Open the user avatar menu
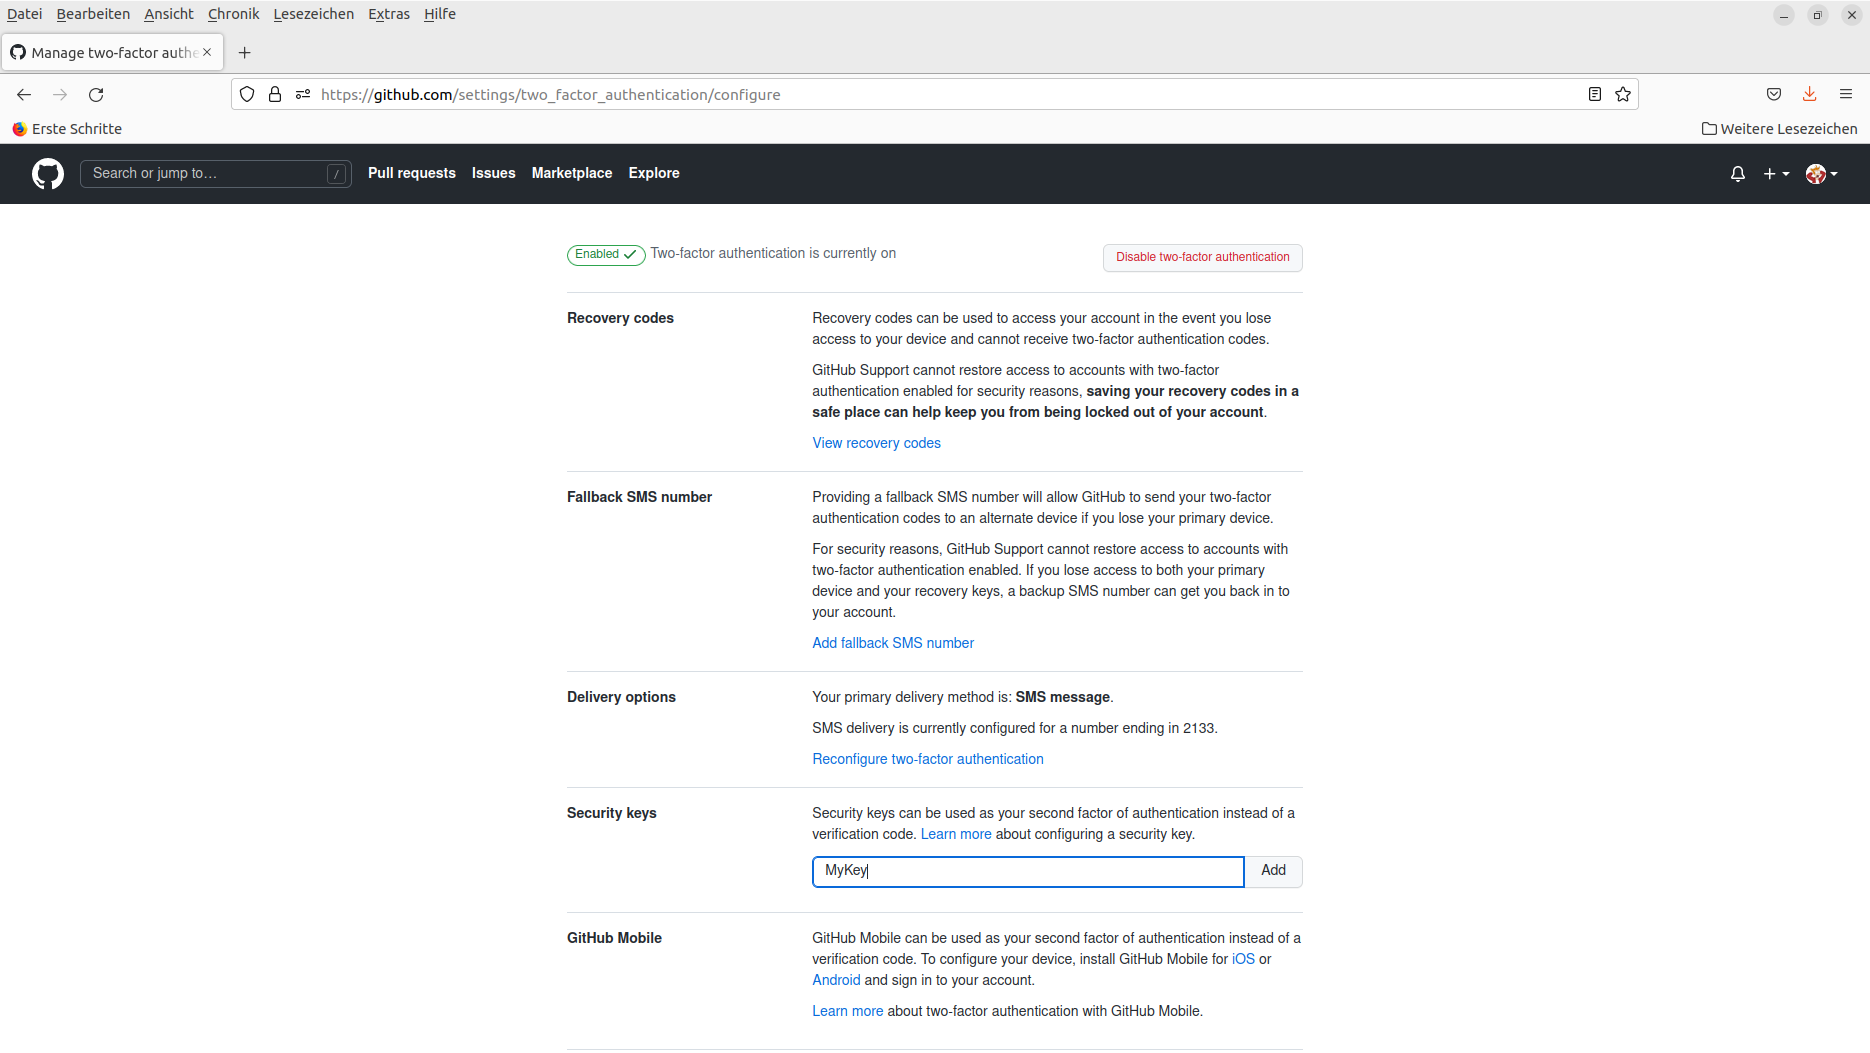Screen dimensions: 1870x1053 point(1822,174)
